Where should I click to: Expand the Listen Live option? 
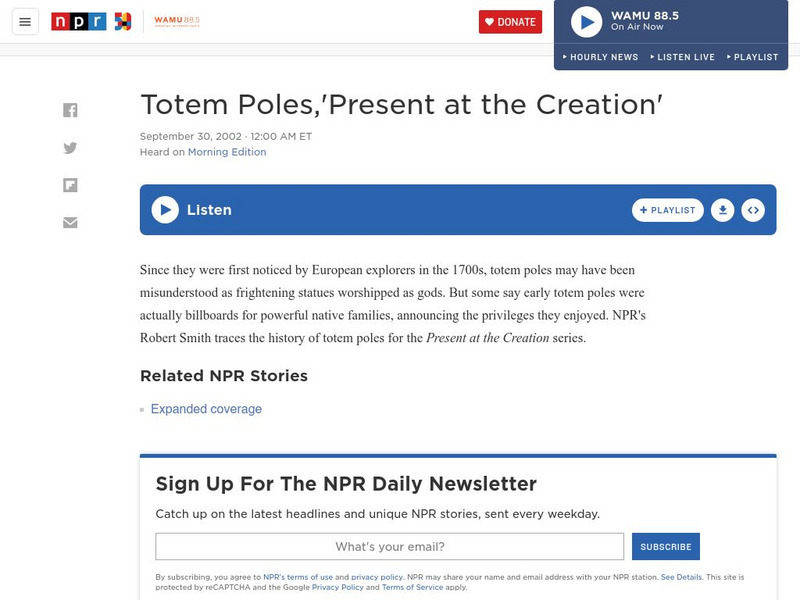coord(682,57)
